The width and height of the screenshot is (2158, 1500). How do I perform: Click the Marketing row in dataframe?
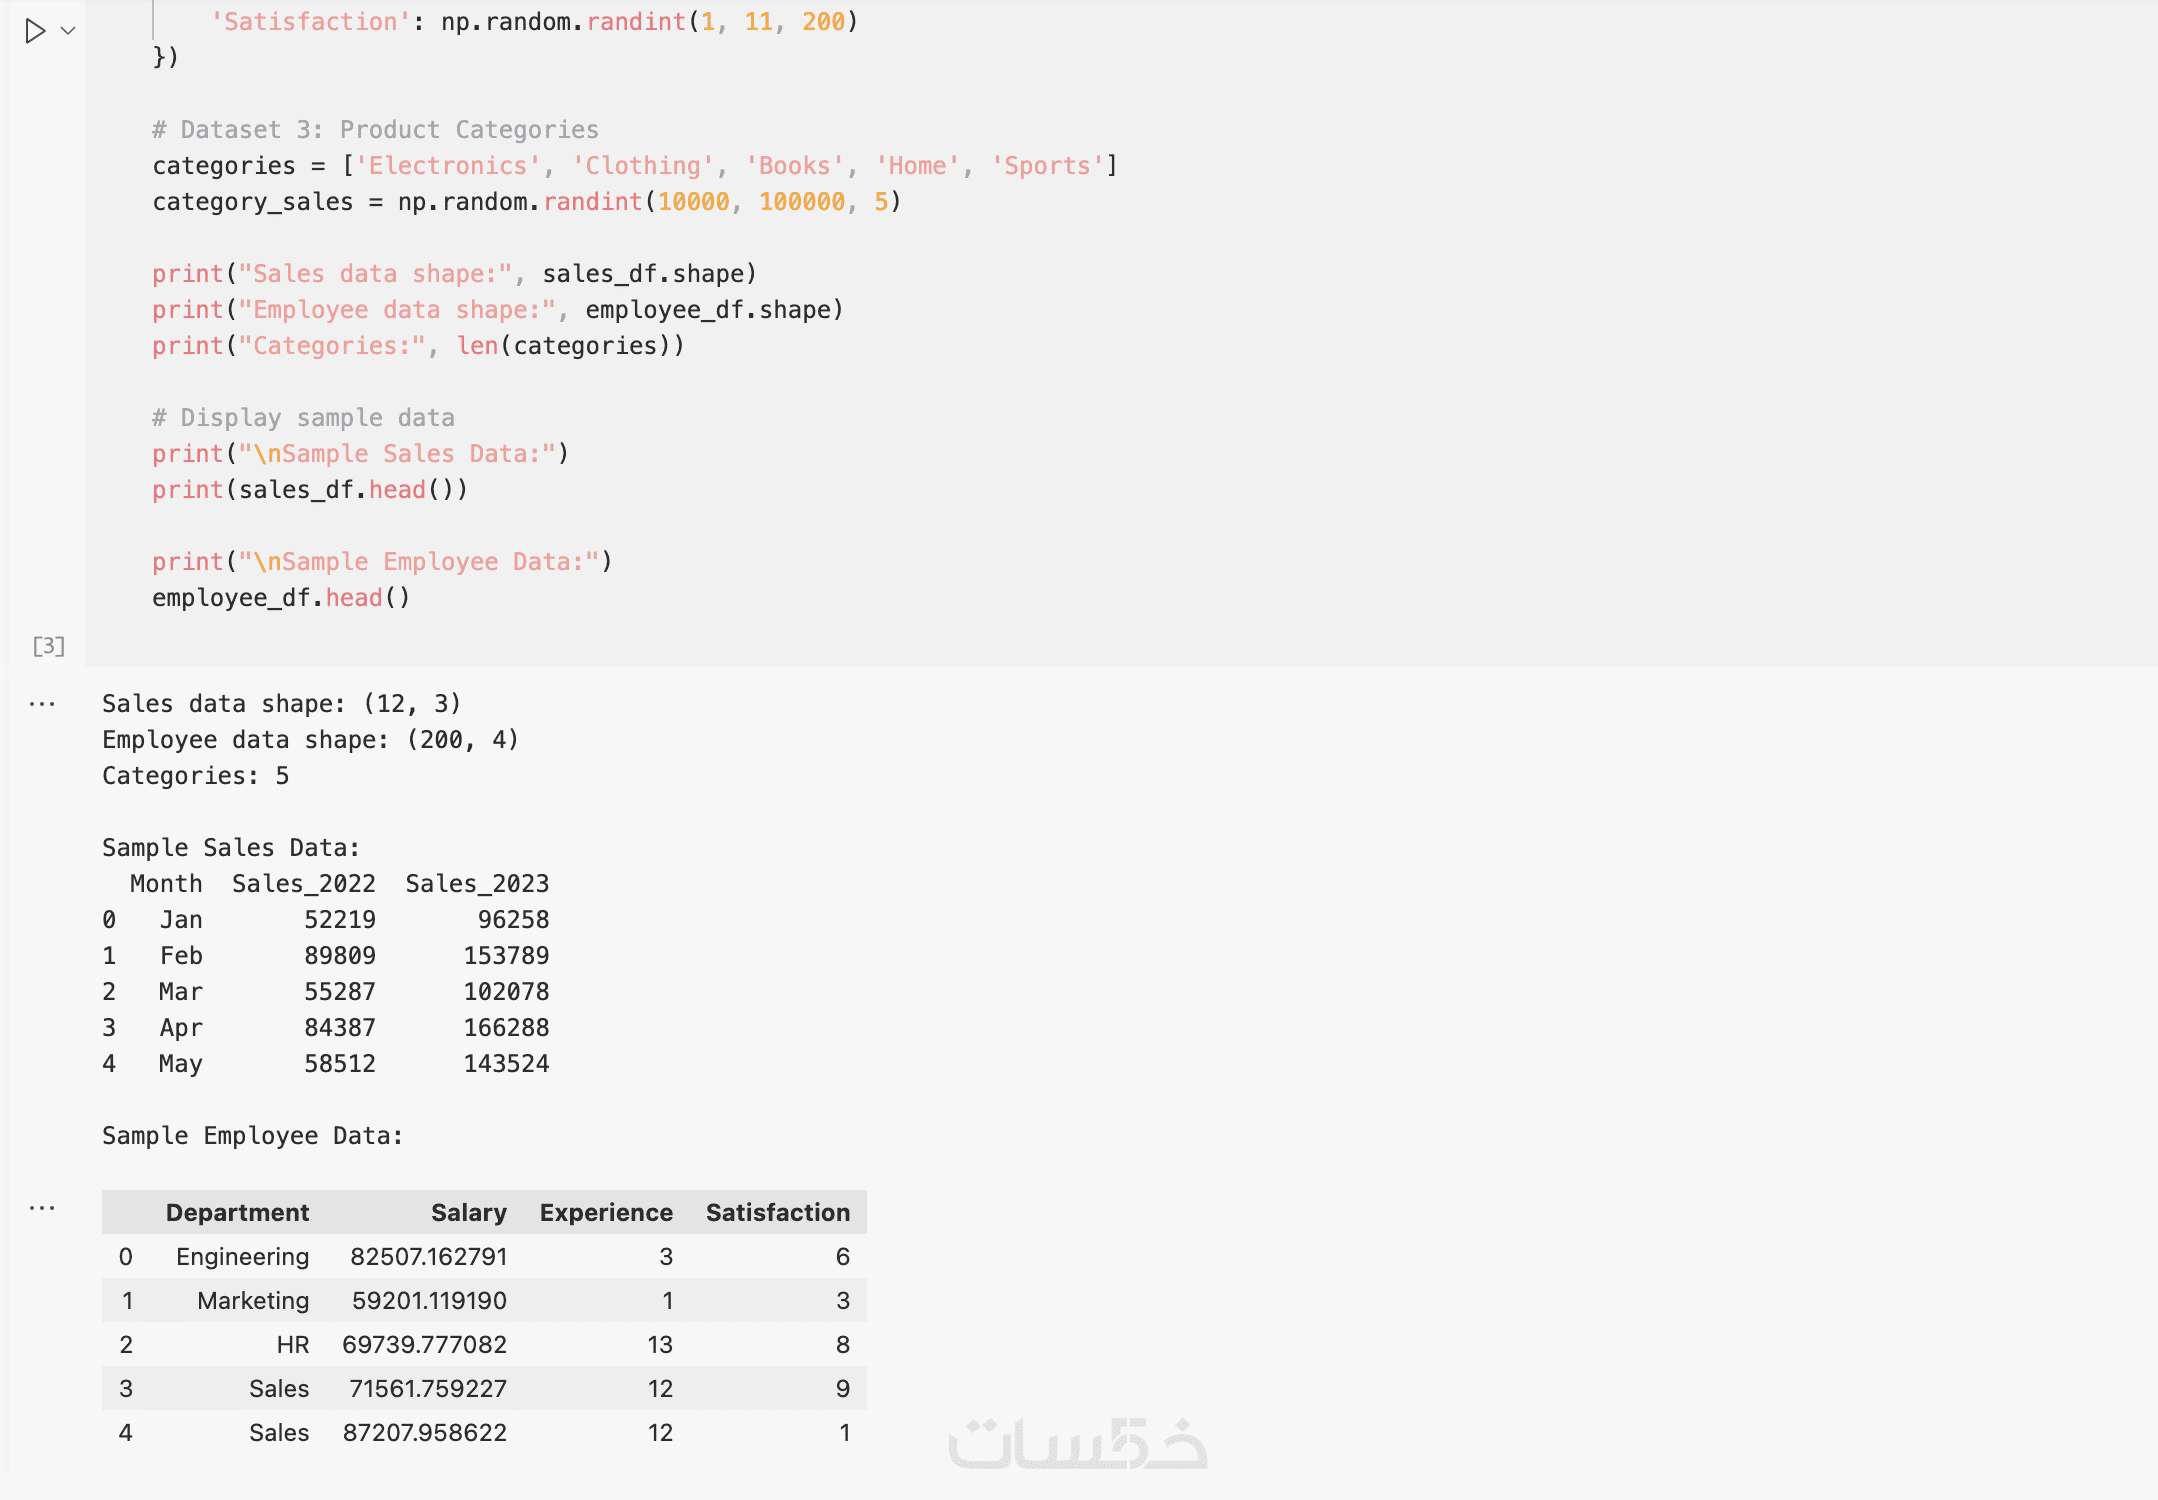[253, 1301]
